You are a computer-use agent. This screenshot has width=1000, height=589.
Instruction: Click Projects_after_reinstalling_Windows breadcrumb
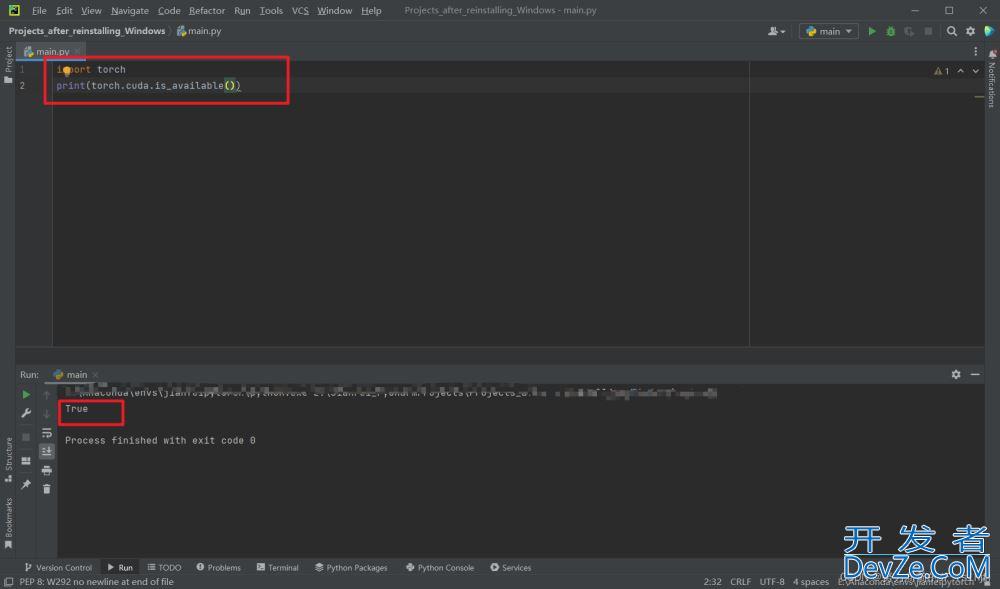(87, 31)
